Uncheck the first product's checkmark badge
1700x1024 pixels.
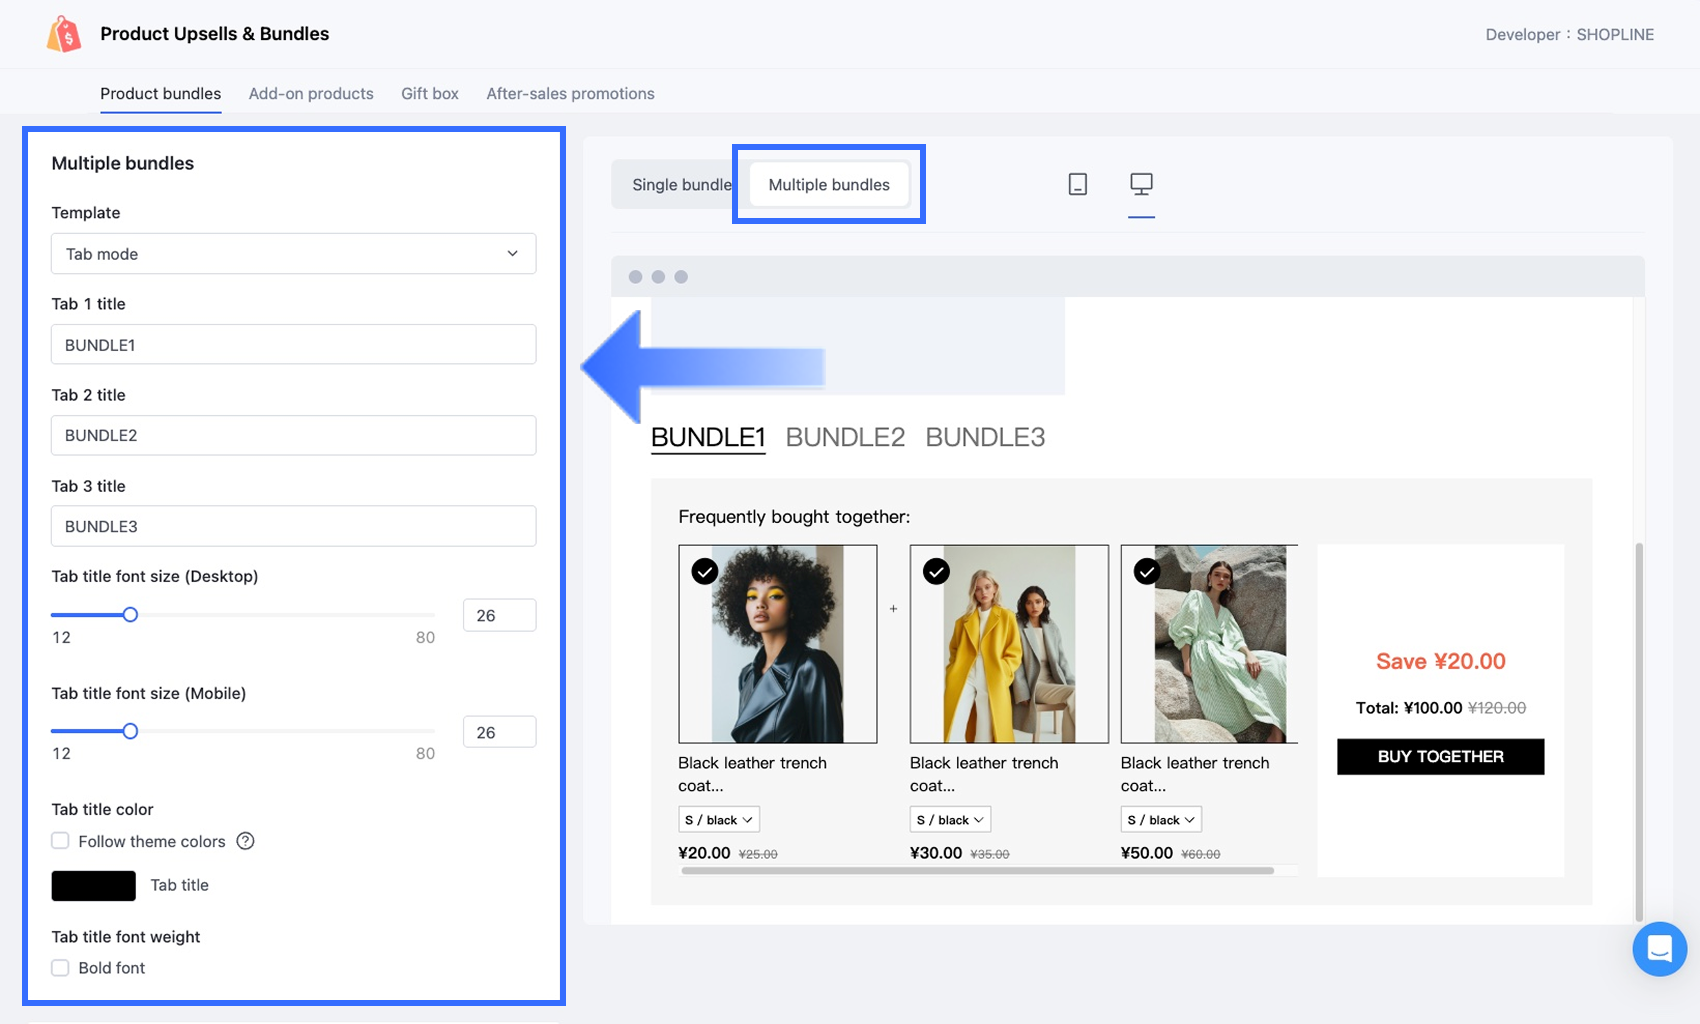(x=705, y=571)
